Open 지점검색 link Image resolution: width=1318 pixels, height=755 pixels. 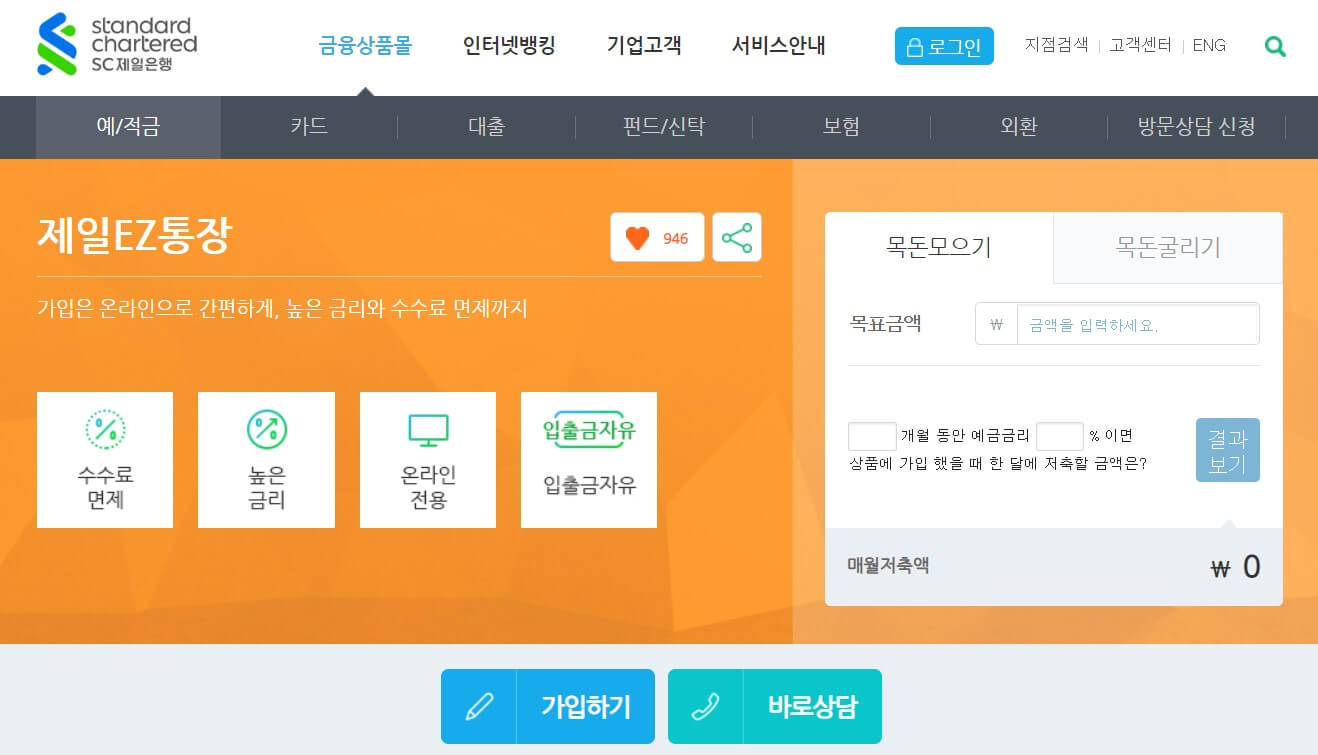click(x=1056, y=45)
